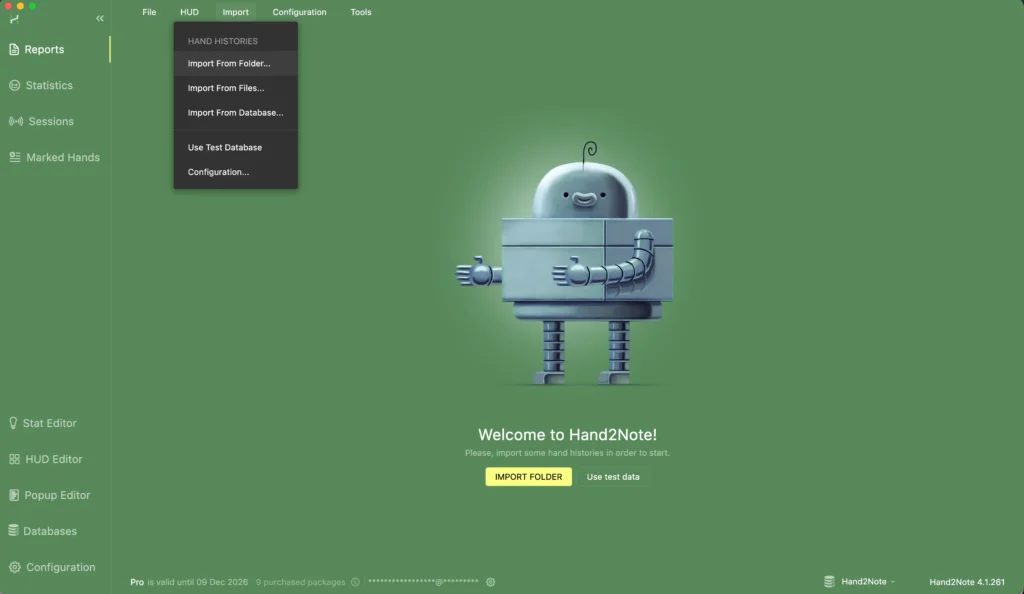This screenshot has width=1024, height=594.
Task: Select Configuration... in the Import dropdown
Action: (x=236, y=172)
